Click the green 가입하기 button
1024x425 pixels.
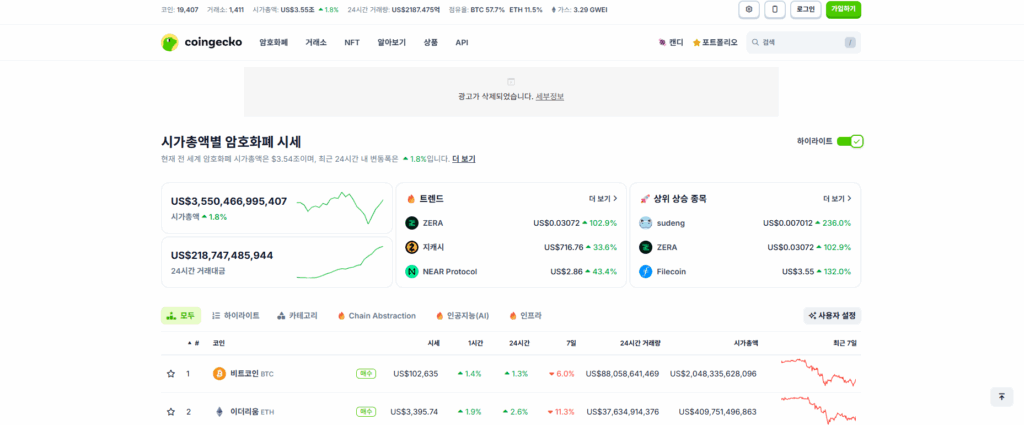(844, 9)
